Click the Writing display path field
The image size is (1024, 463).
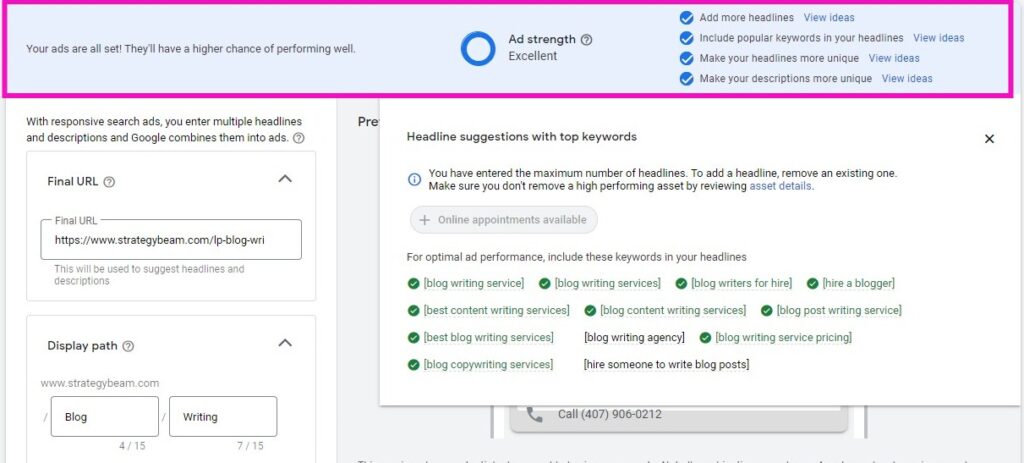223,417
